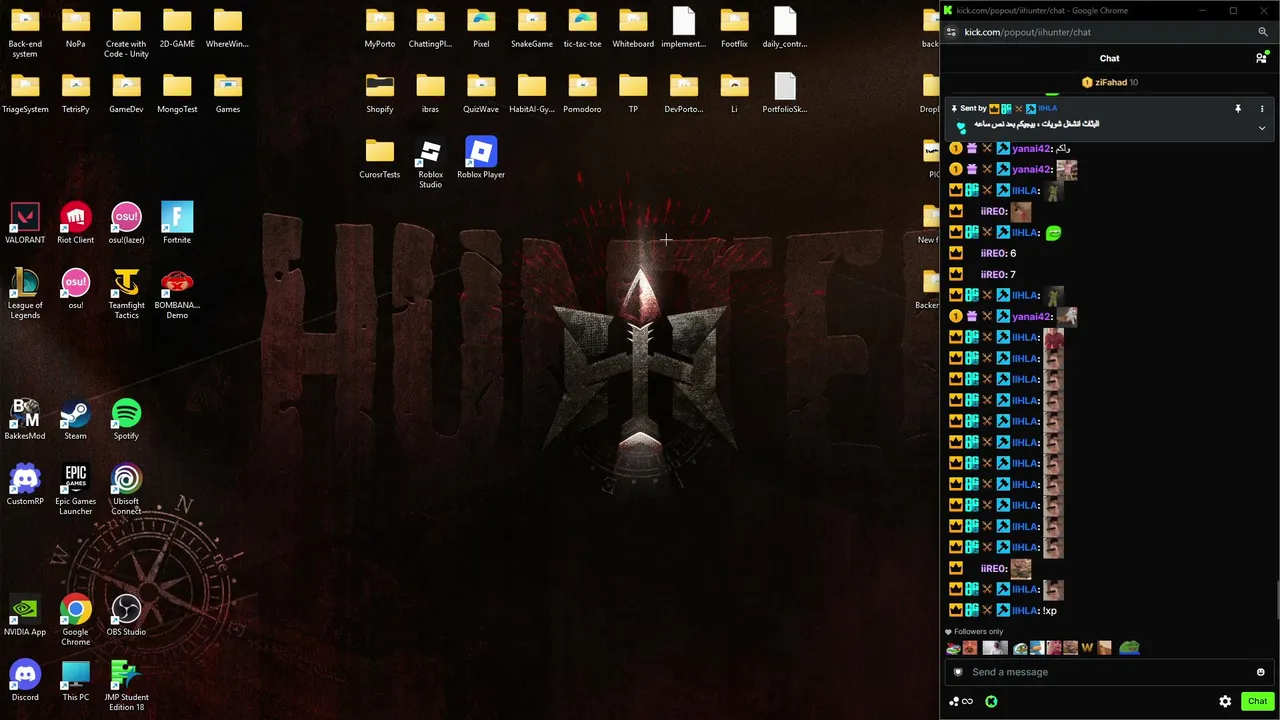Click the zoom magnifier in address bar
Viewport: 1280px width, 720px height.
[1263, 32]
